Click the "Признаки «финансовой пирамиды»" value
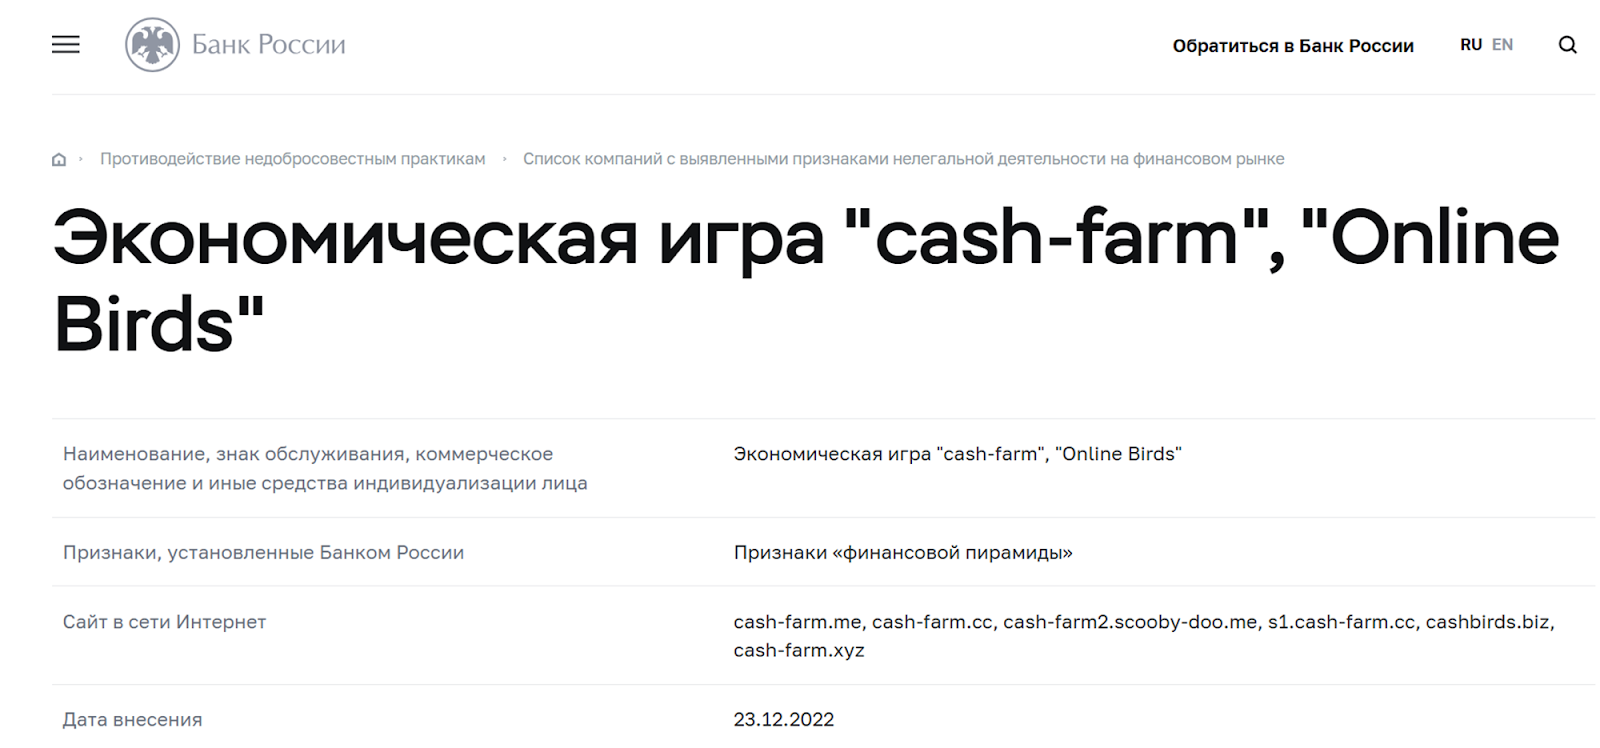1600x748 pixels. 903,553
